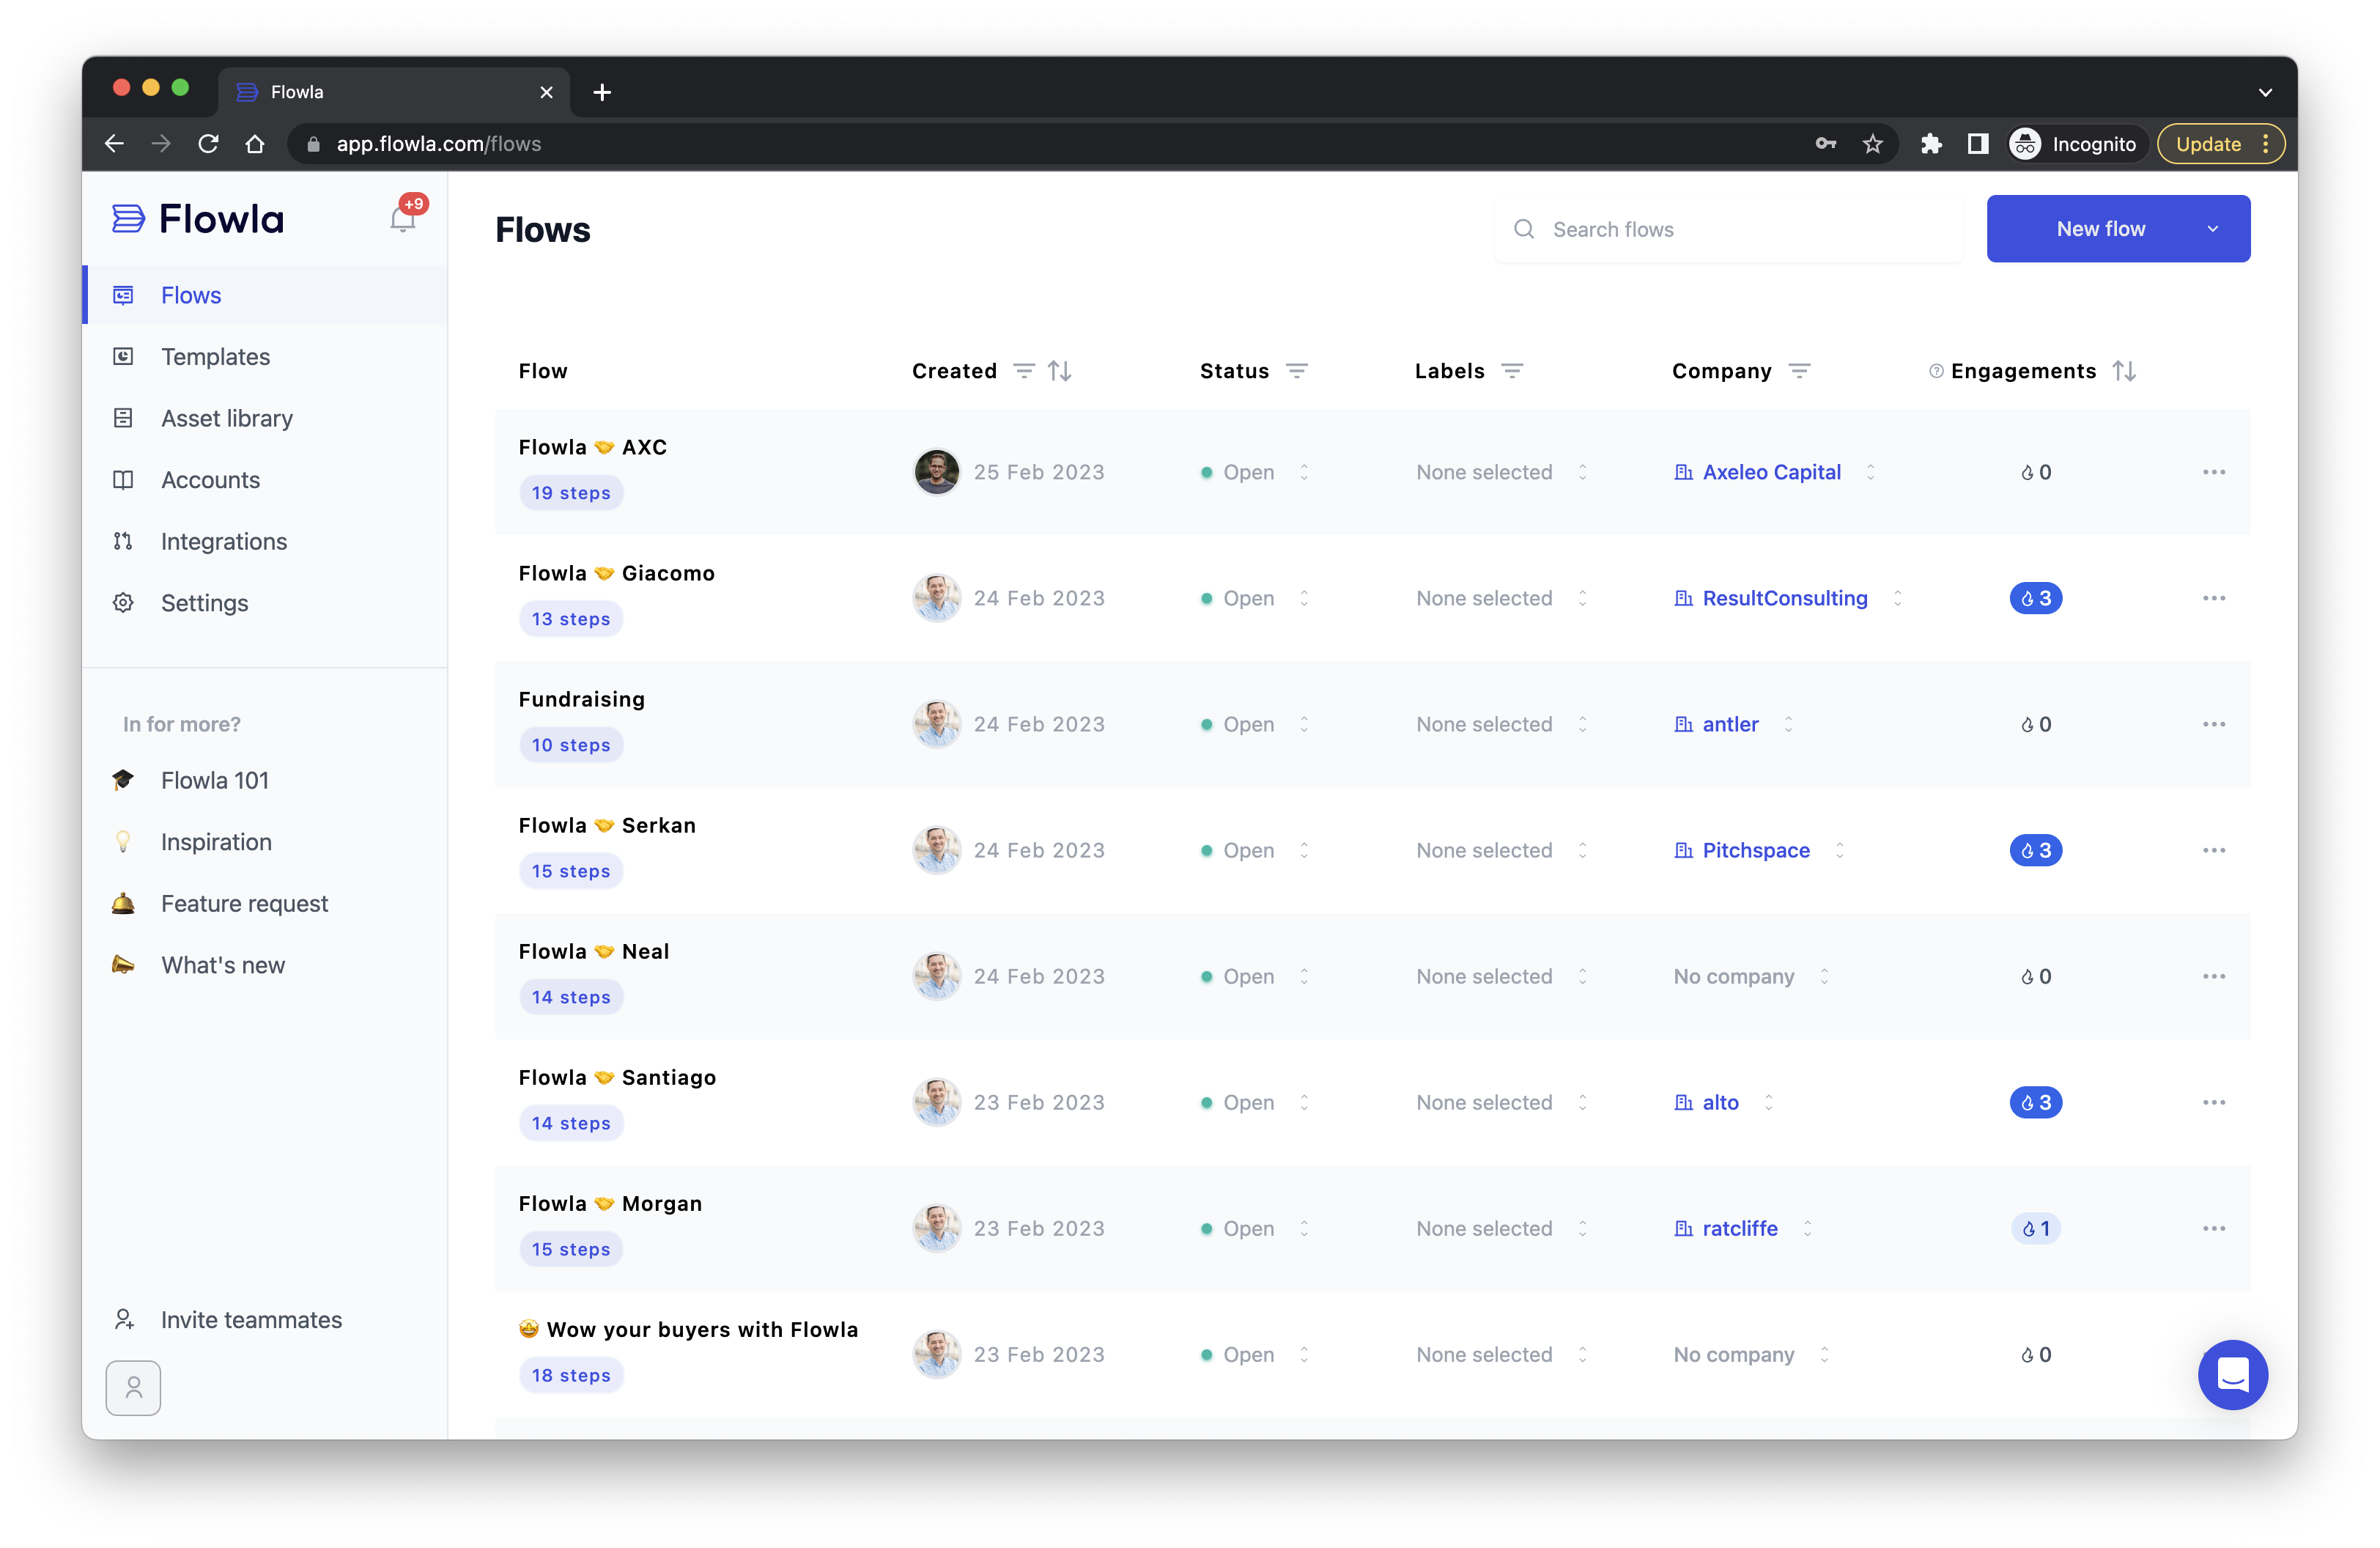This screenshot has height=1548, width=2380.
Task: Click the Integrations sidebar icon
Action: coord(123,541)
